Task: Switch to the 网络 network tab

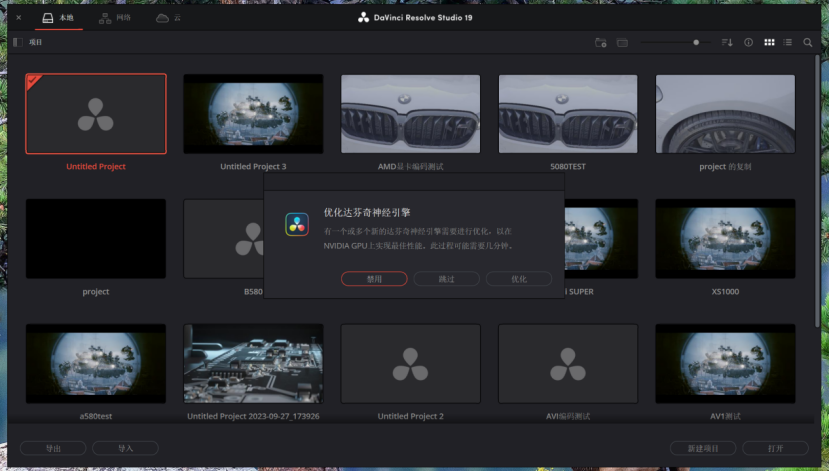Action: [115, 18]
